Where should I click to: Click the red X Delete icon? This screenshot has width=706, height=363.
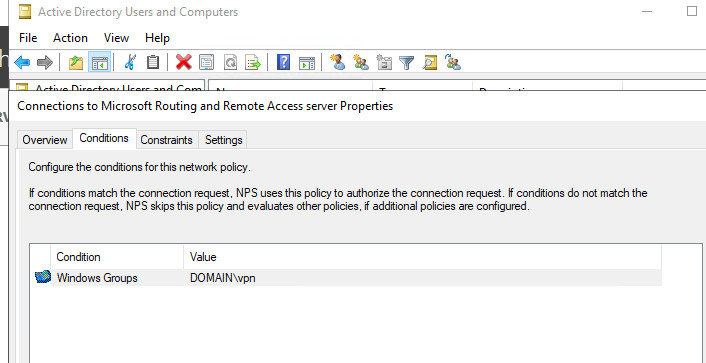pyautogui.click(x=184, y=62)
